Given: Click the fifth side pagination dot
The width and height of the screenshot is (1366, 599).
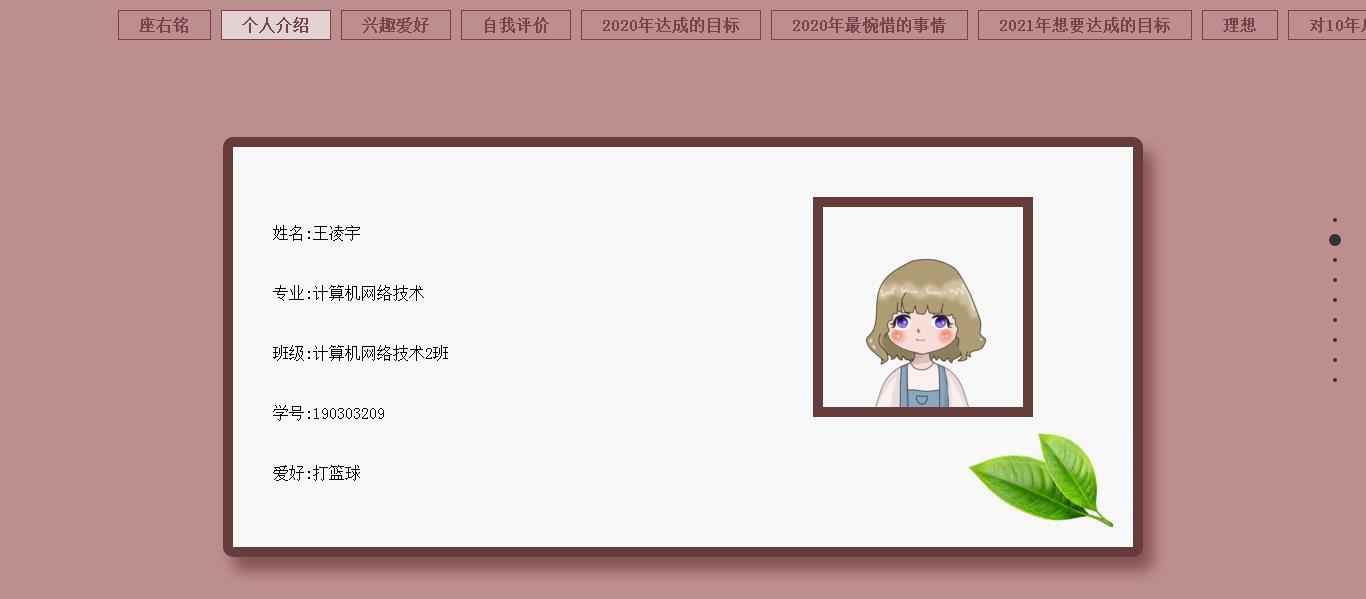Looking at the screenshot, I should tap(1335, 300).
